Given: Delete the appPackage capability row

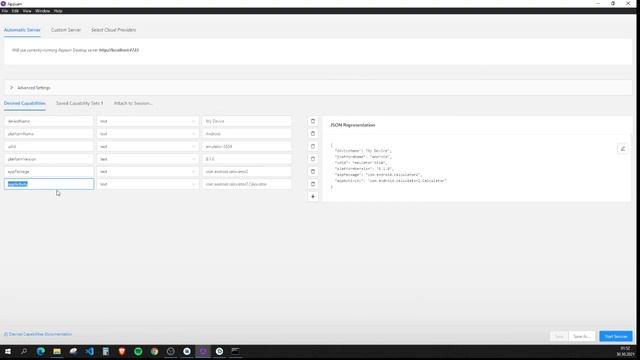Looking at the screenshot, I should 313,172.
